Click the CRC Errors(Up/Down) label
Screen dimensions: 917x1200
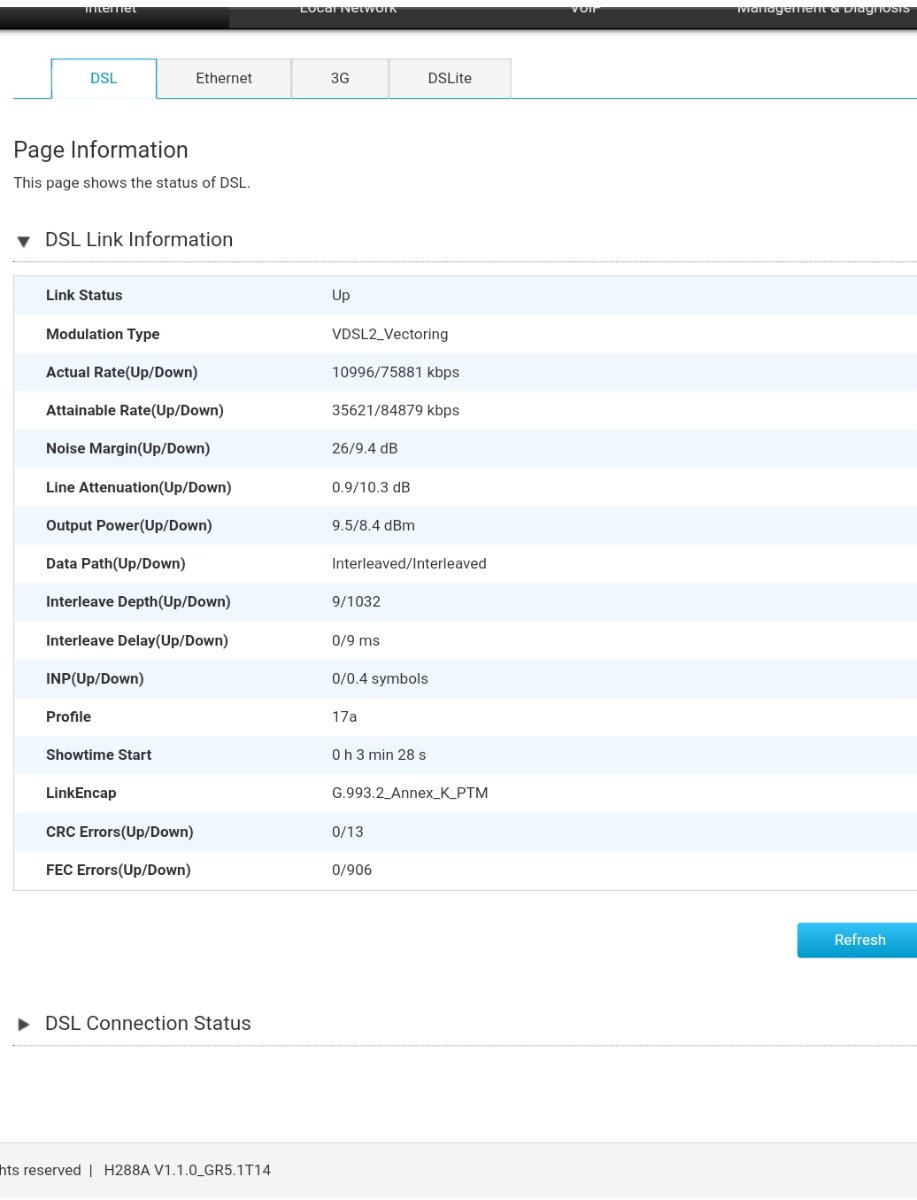tap(120, 832)
